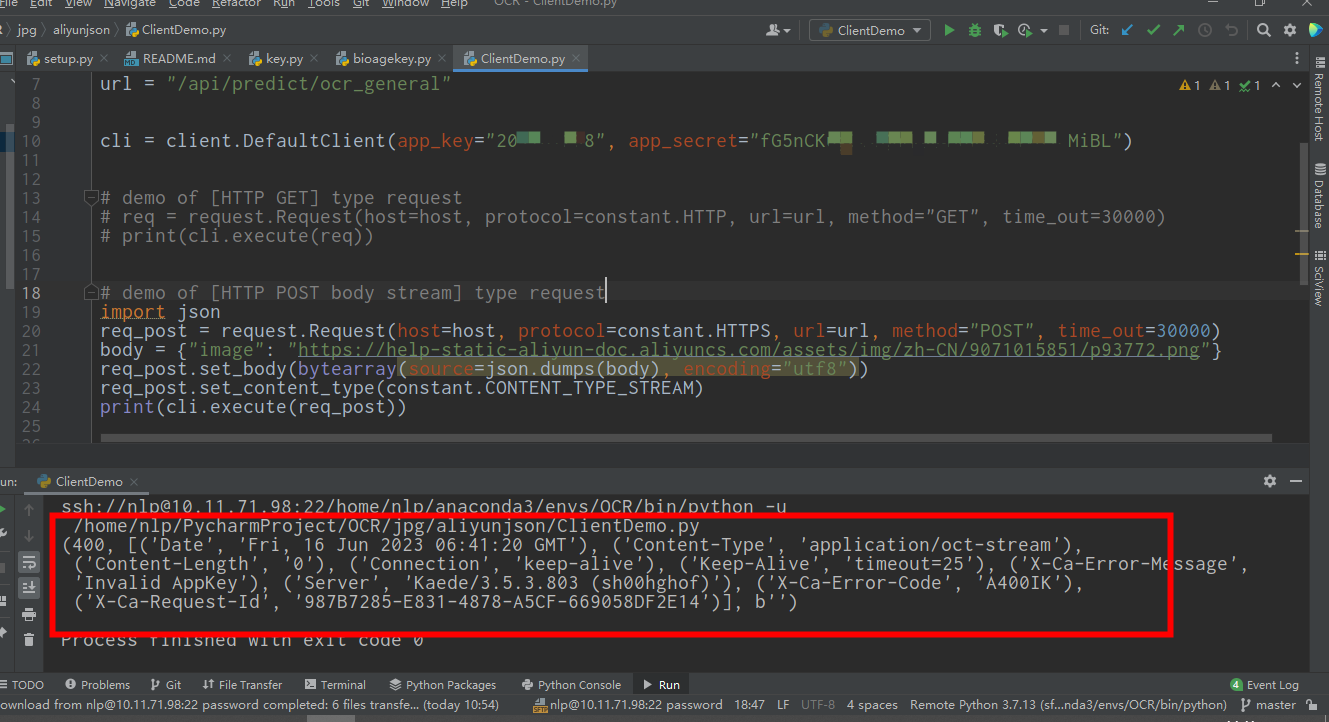Open the Git menu
The image size is (1329, 722).
(360, 4)
